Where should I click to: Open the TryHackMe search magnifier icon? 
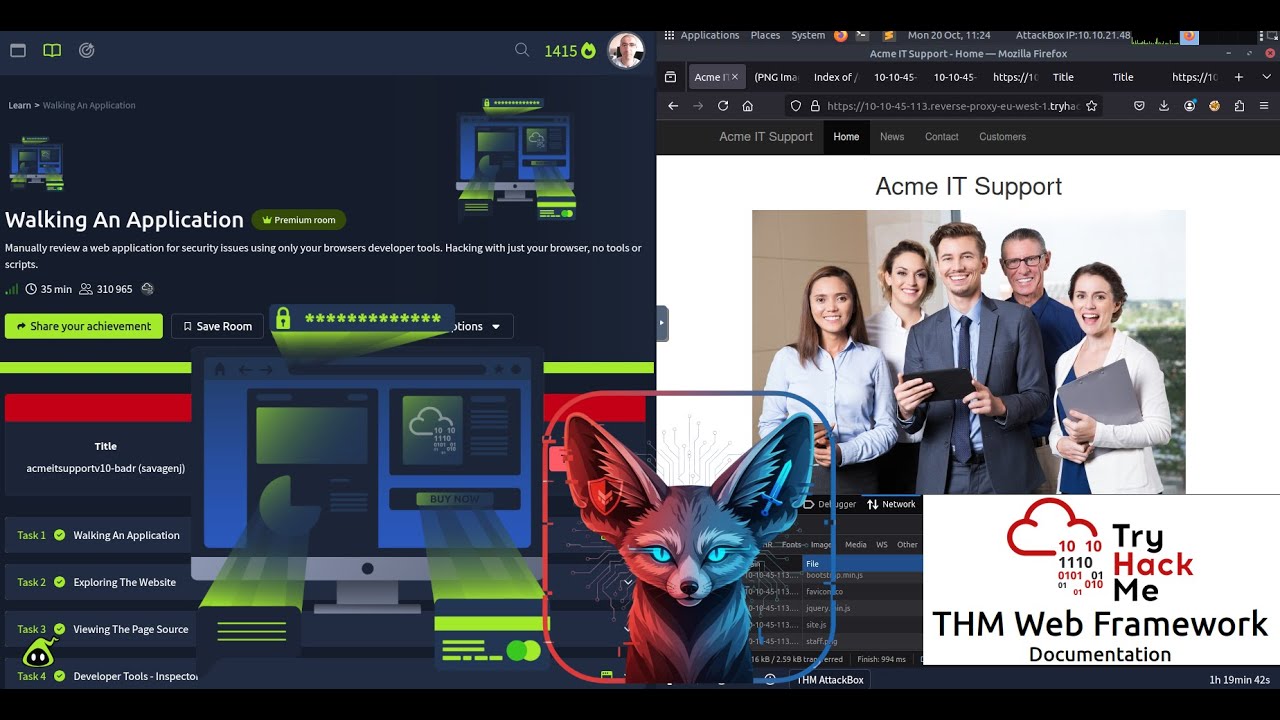tap(522, 50)
